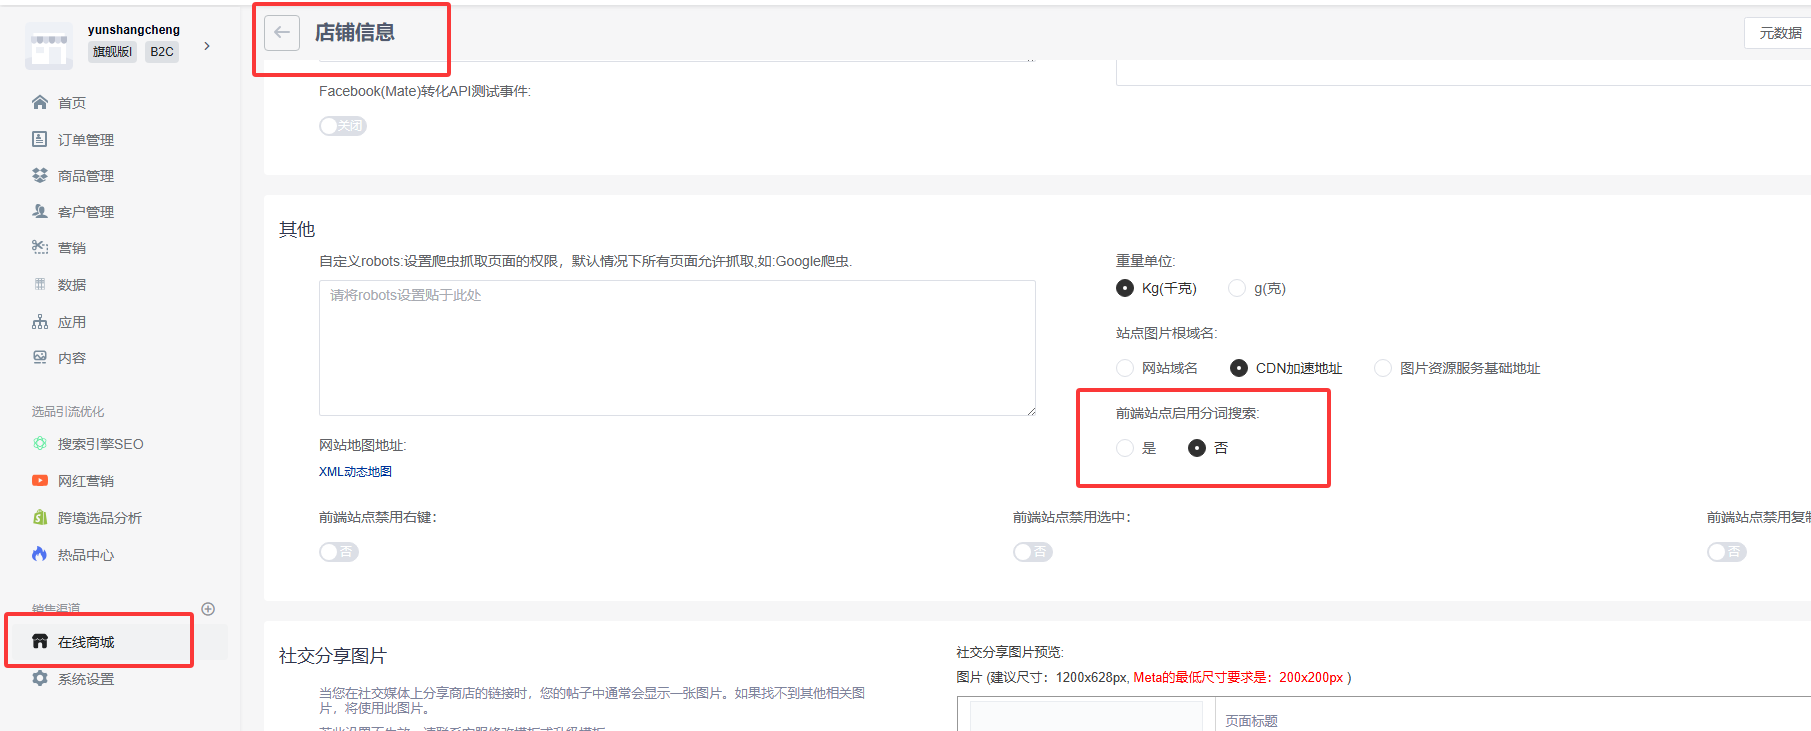
Task: Choose 是 for 前端站点启用分词搜索
Action: (x=1125, y=448)
